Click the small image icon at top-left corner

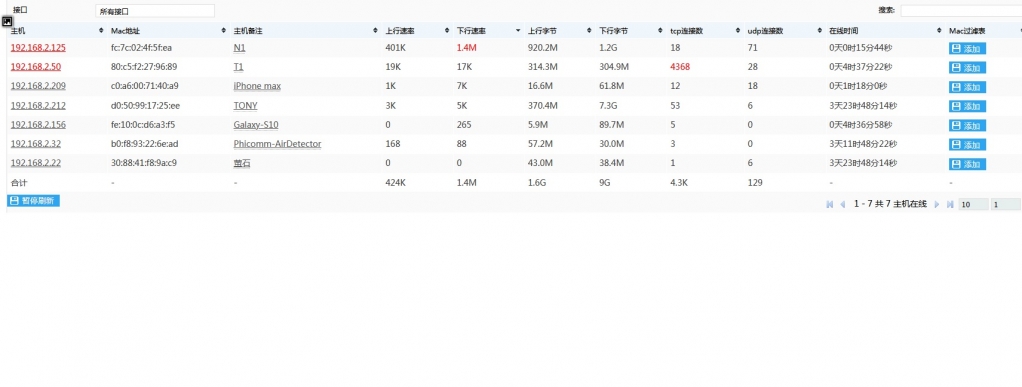coord(7,22)
